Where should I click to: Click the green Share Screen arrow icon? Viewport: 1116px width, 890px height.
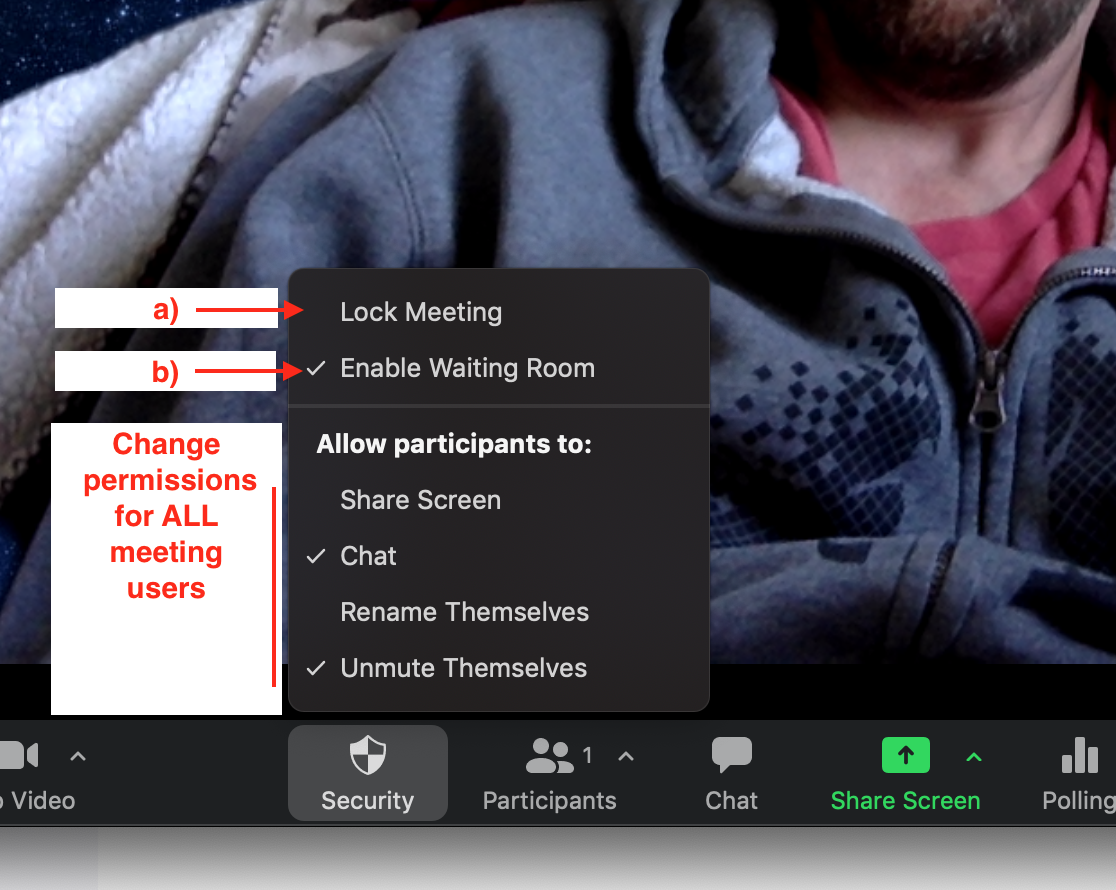tap(905, 755)
